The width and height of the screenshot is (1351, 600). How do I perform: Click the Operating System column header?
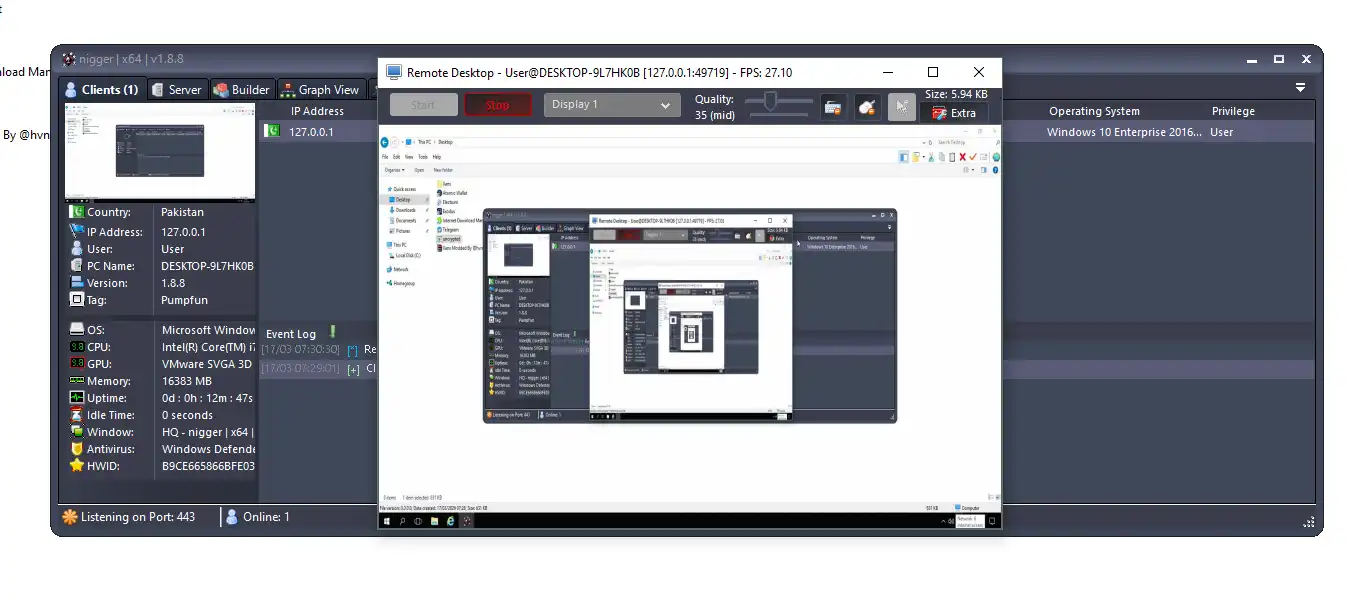(1094, 111)
